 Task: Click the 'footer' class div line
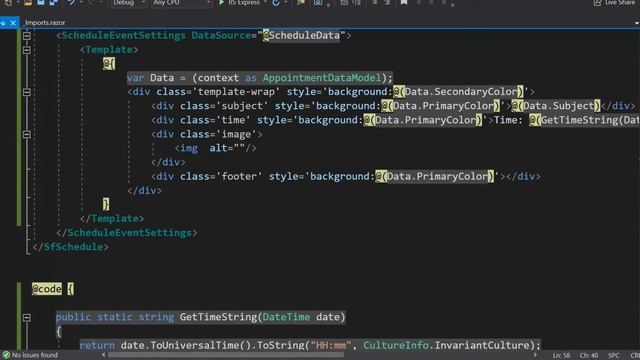(x=346, y=176)
